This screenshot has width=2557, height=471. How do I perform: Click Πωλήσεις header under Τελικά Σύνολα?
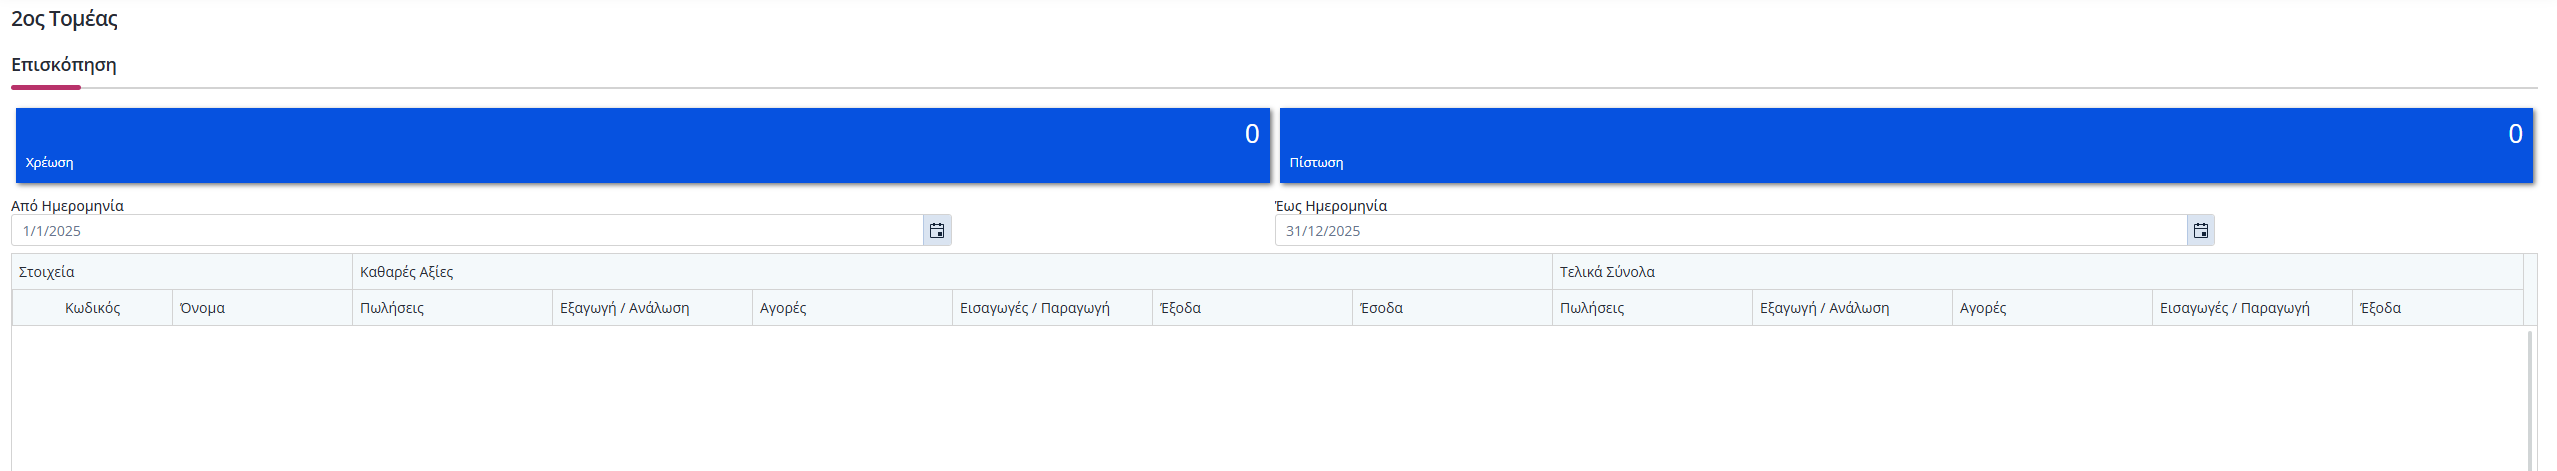click(x=1652, y=308)
